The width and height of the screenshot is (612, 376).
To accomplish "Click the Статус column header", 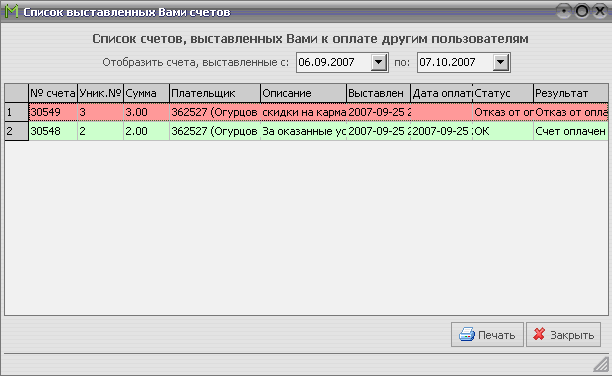I will point(503,93).
